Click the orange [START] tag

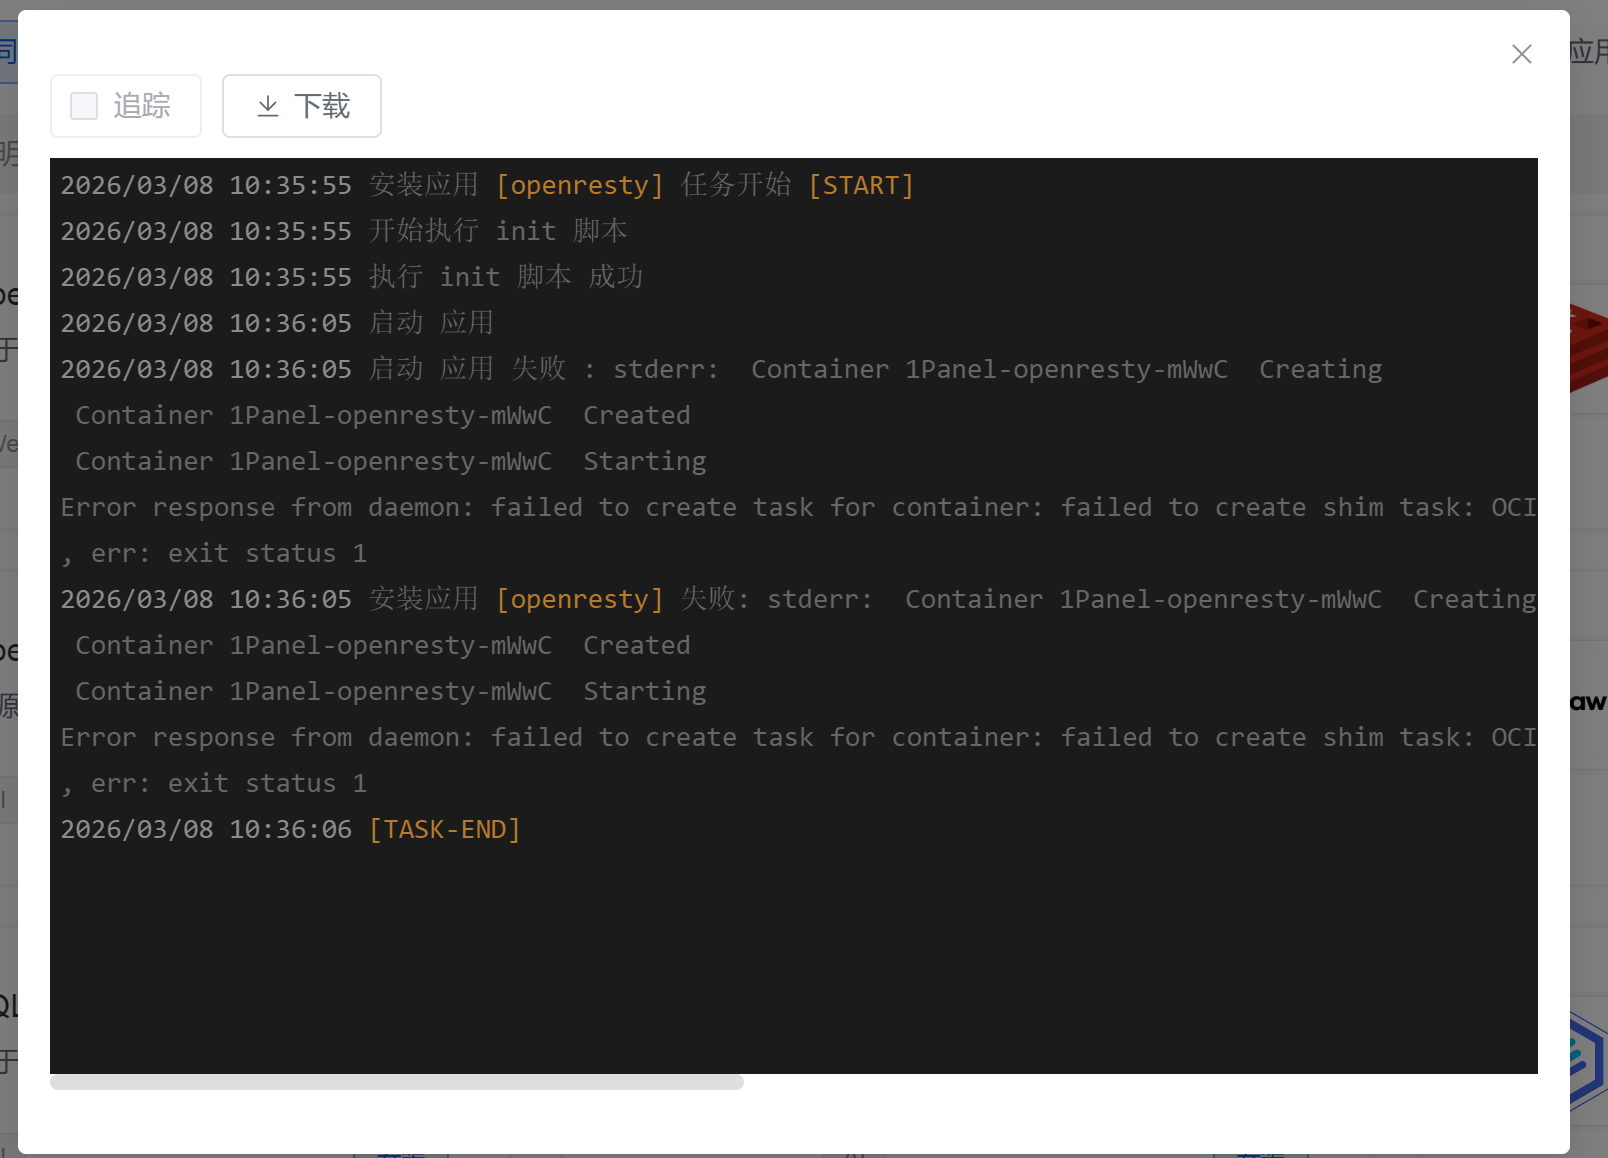[860, 186]
